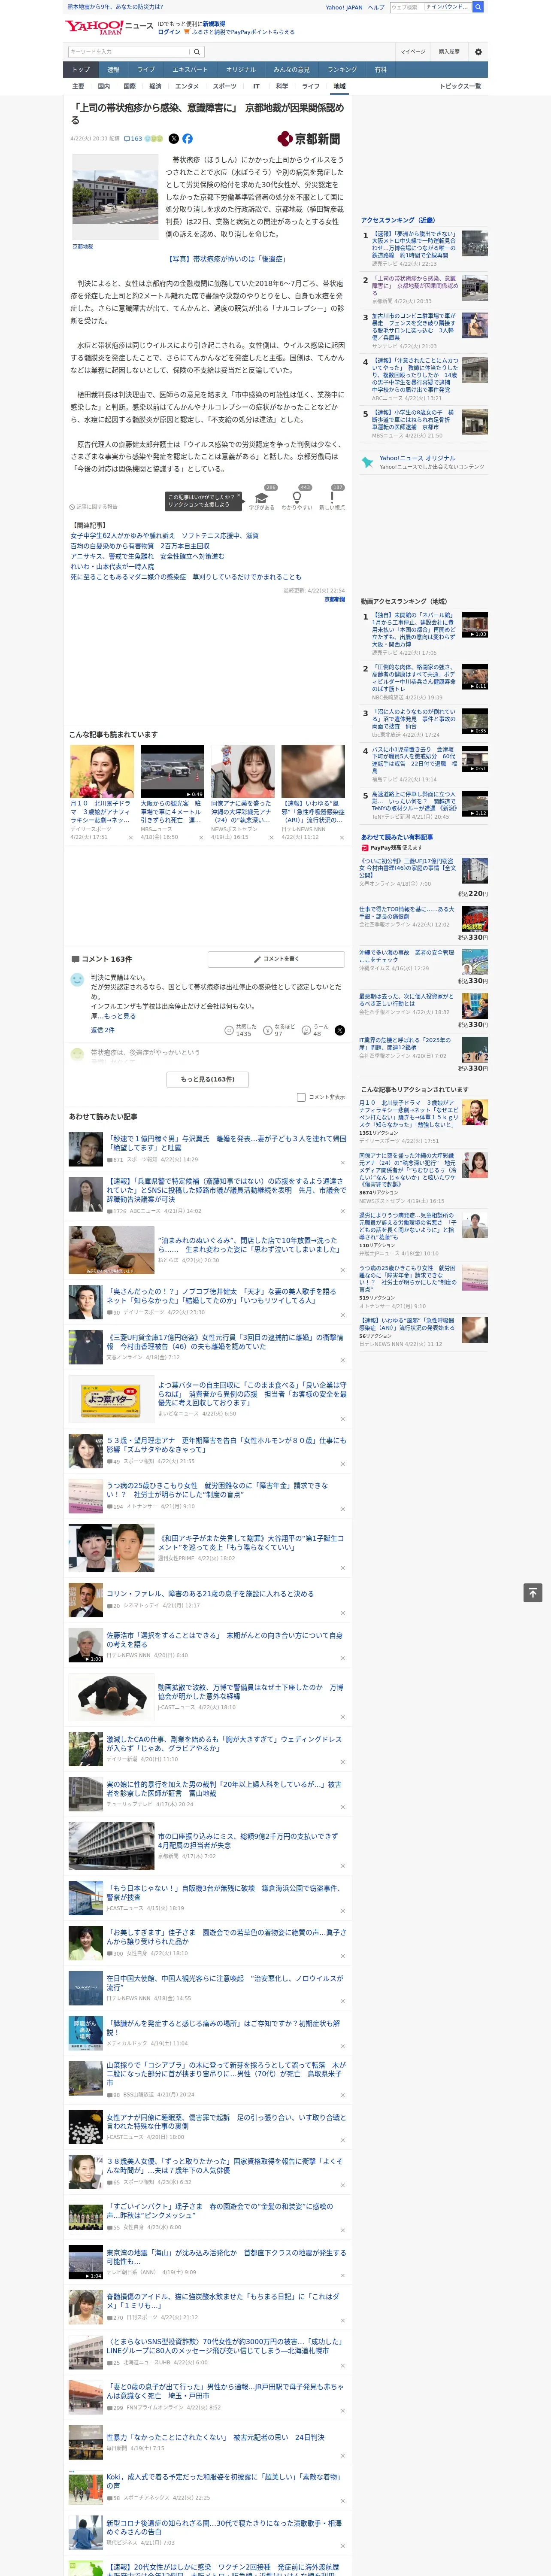Viewport: 551px width, 2576px height.
Task: Open Yahoo!ニュース オリジナル link in sidebar
Action: pyautogui.click(x=417, y=458)
